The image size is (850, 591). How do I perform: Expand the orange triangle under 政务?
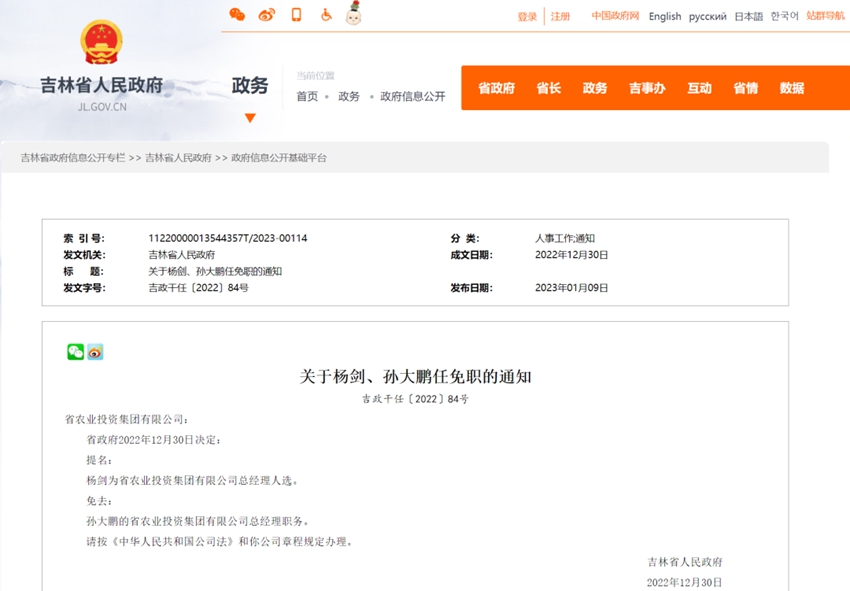pos(250,118)
